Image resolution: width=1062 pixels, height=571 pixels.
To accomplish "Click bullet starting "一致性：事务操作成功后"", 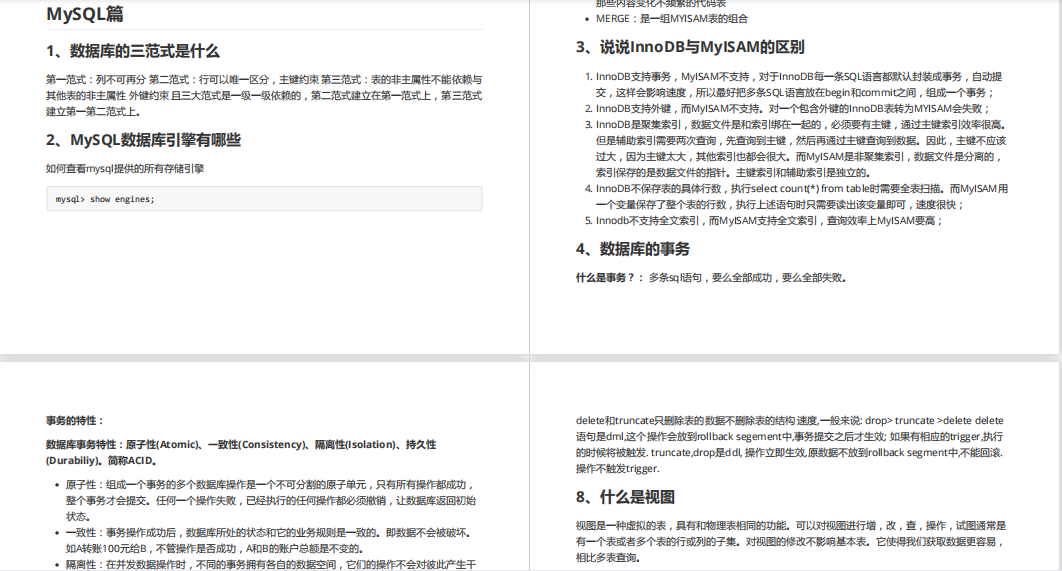I will [269, 541].
